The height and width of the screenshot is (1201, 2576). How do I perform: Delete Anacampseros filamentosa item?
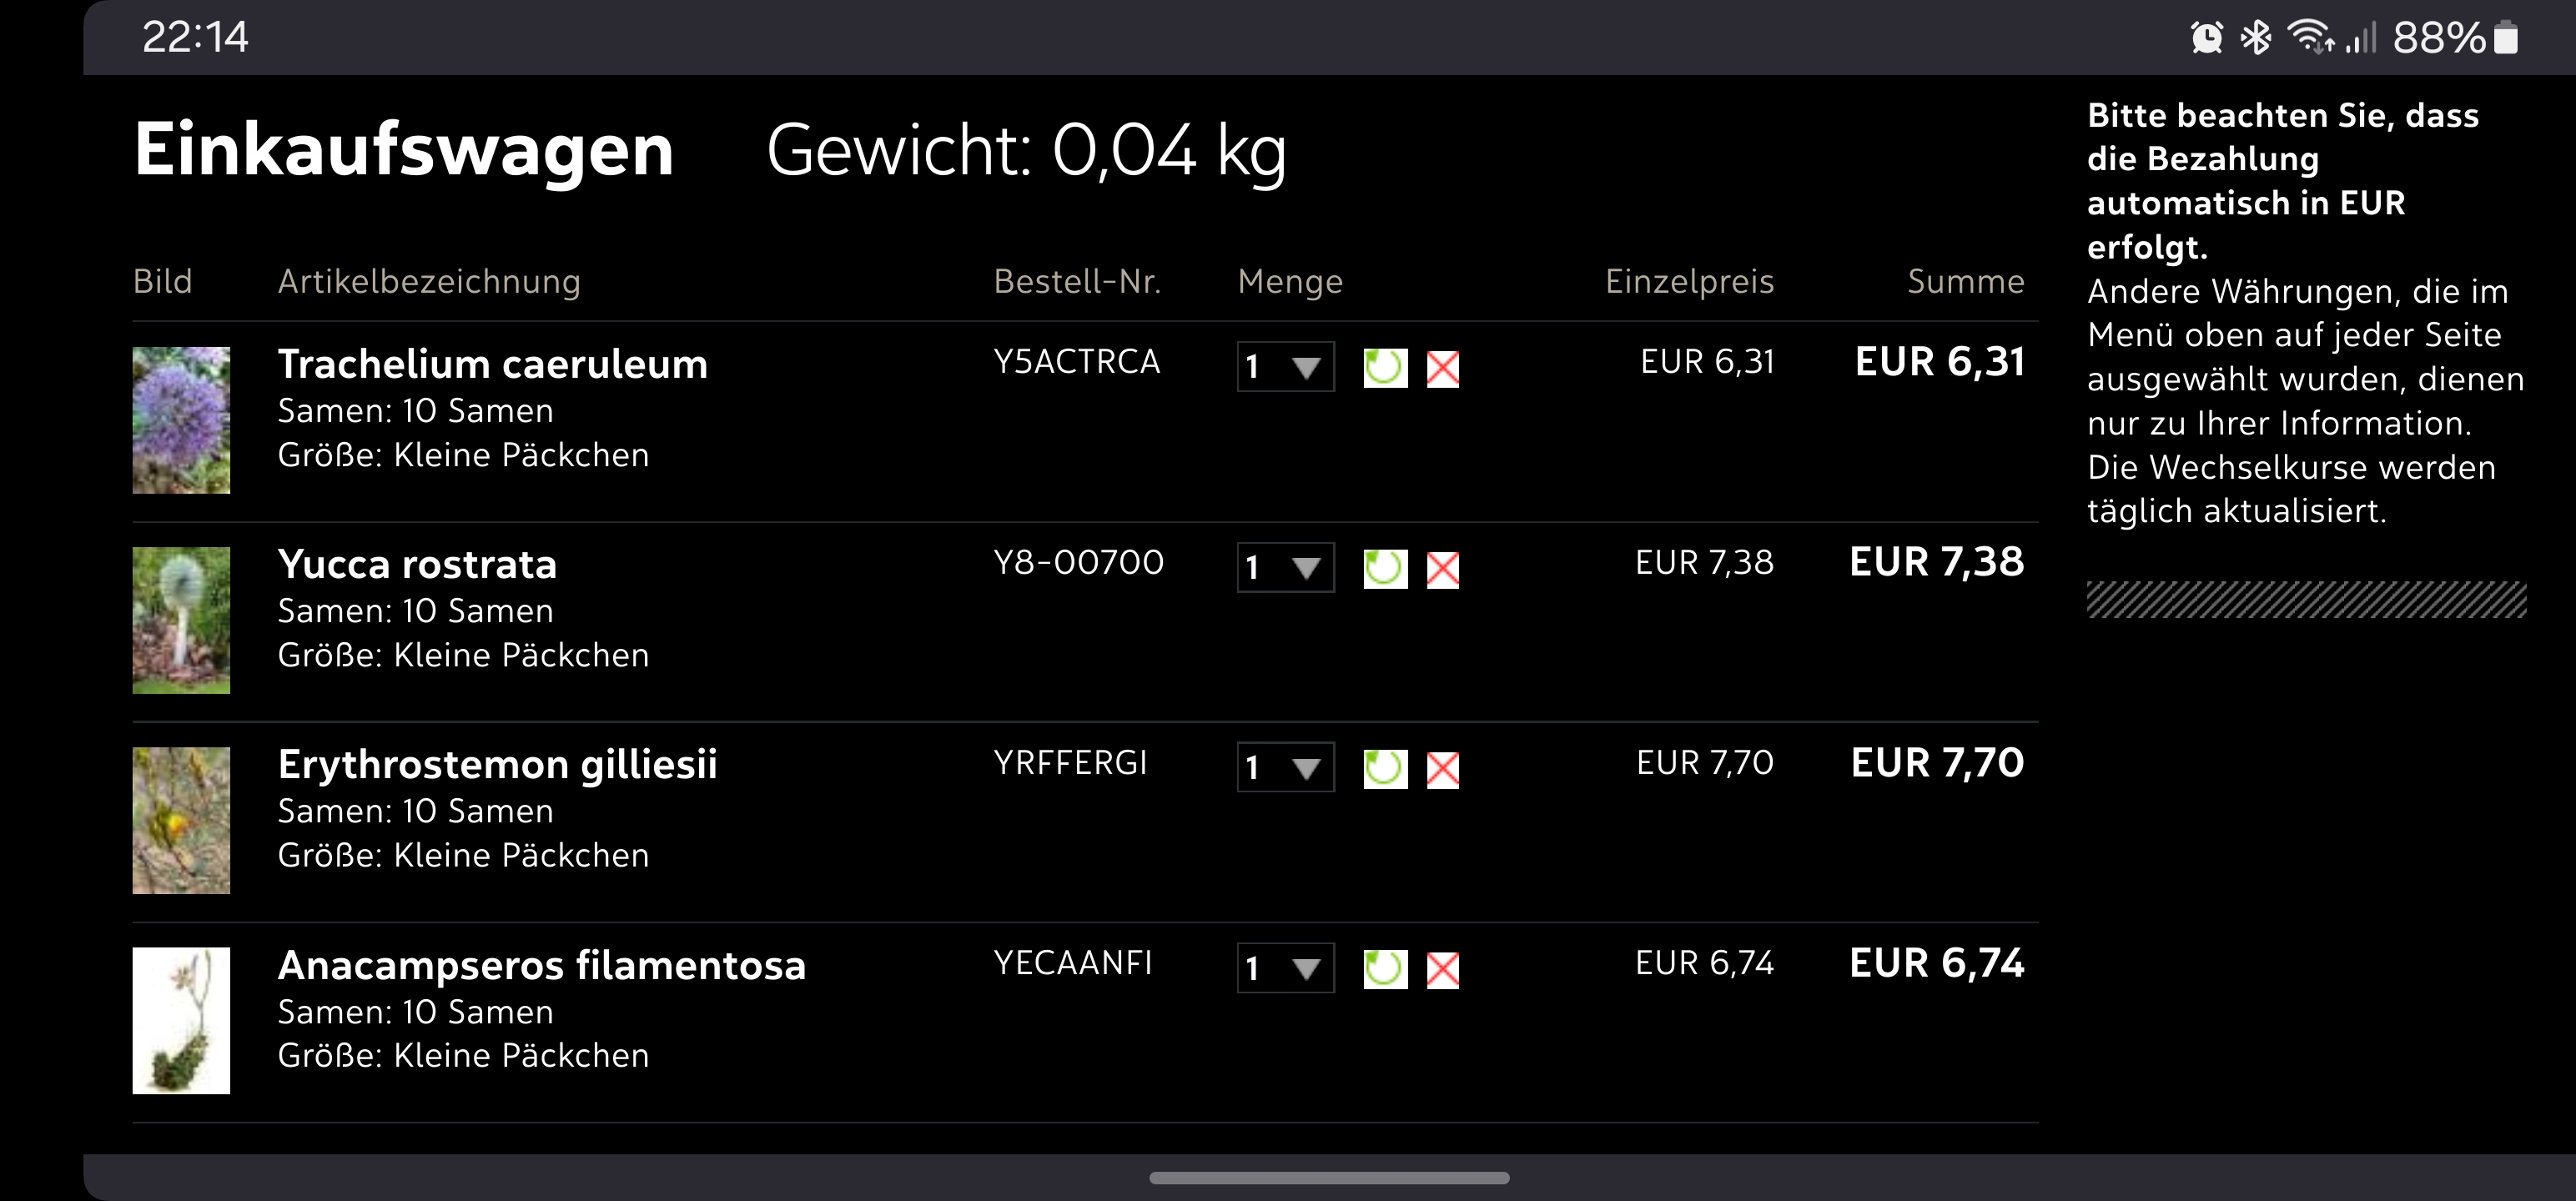(1442, 969)
